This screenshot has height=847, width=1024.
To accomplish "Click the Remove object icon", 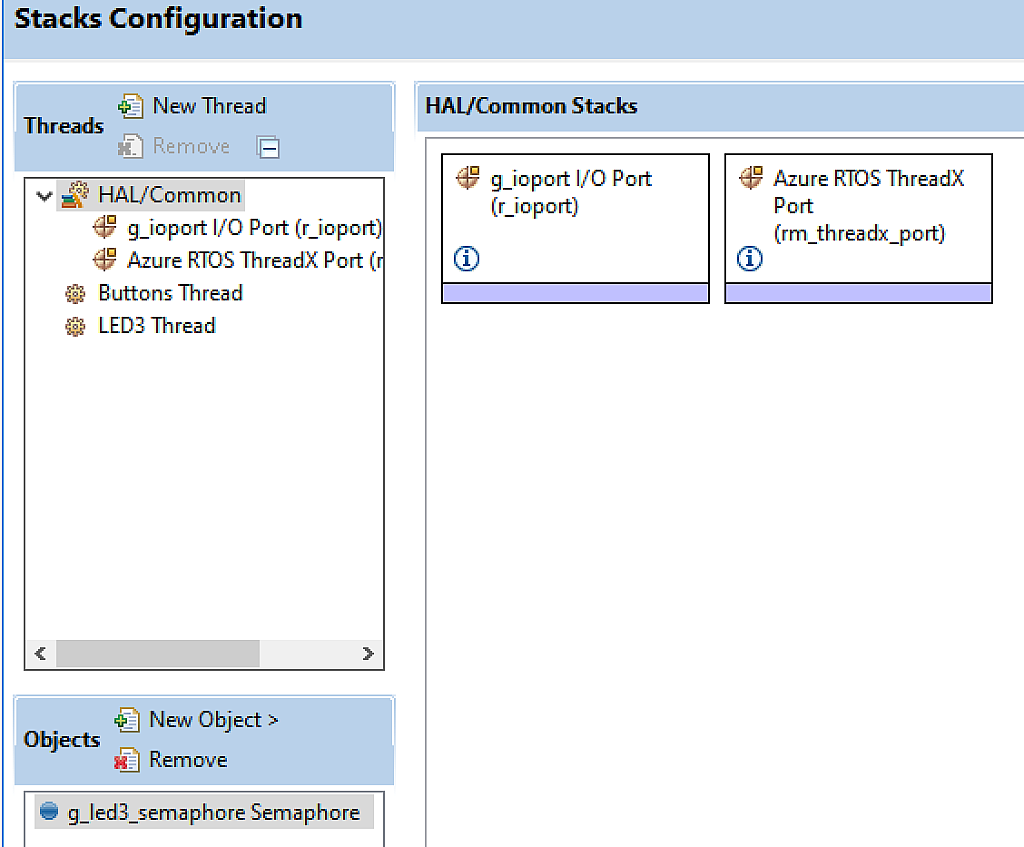I will [x=127, y=759].
